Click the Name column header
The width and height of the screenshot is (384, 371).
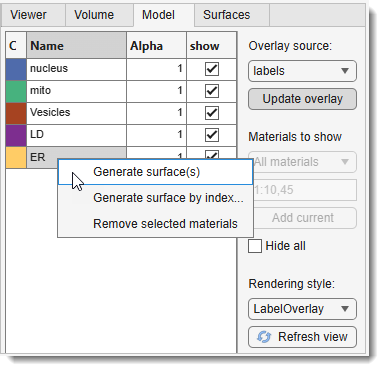pos(77,45)
